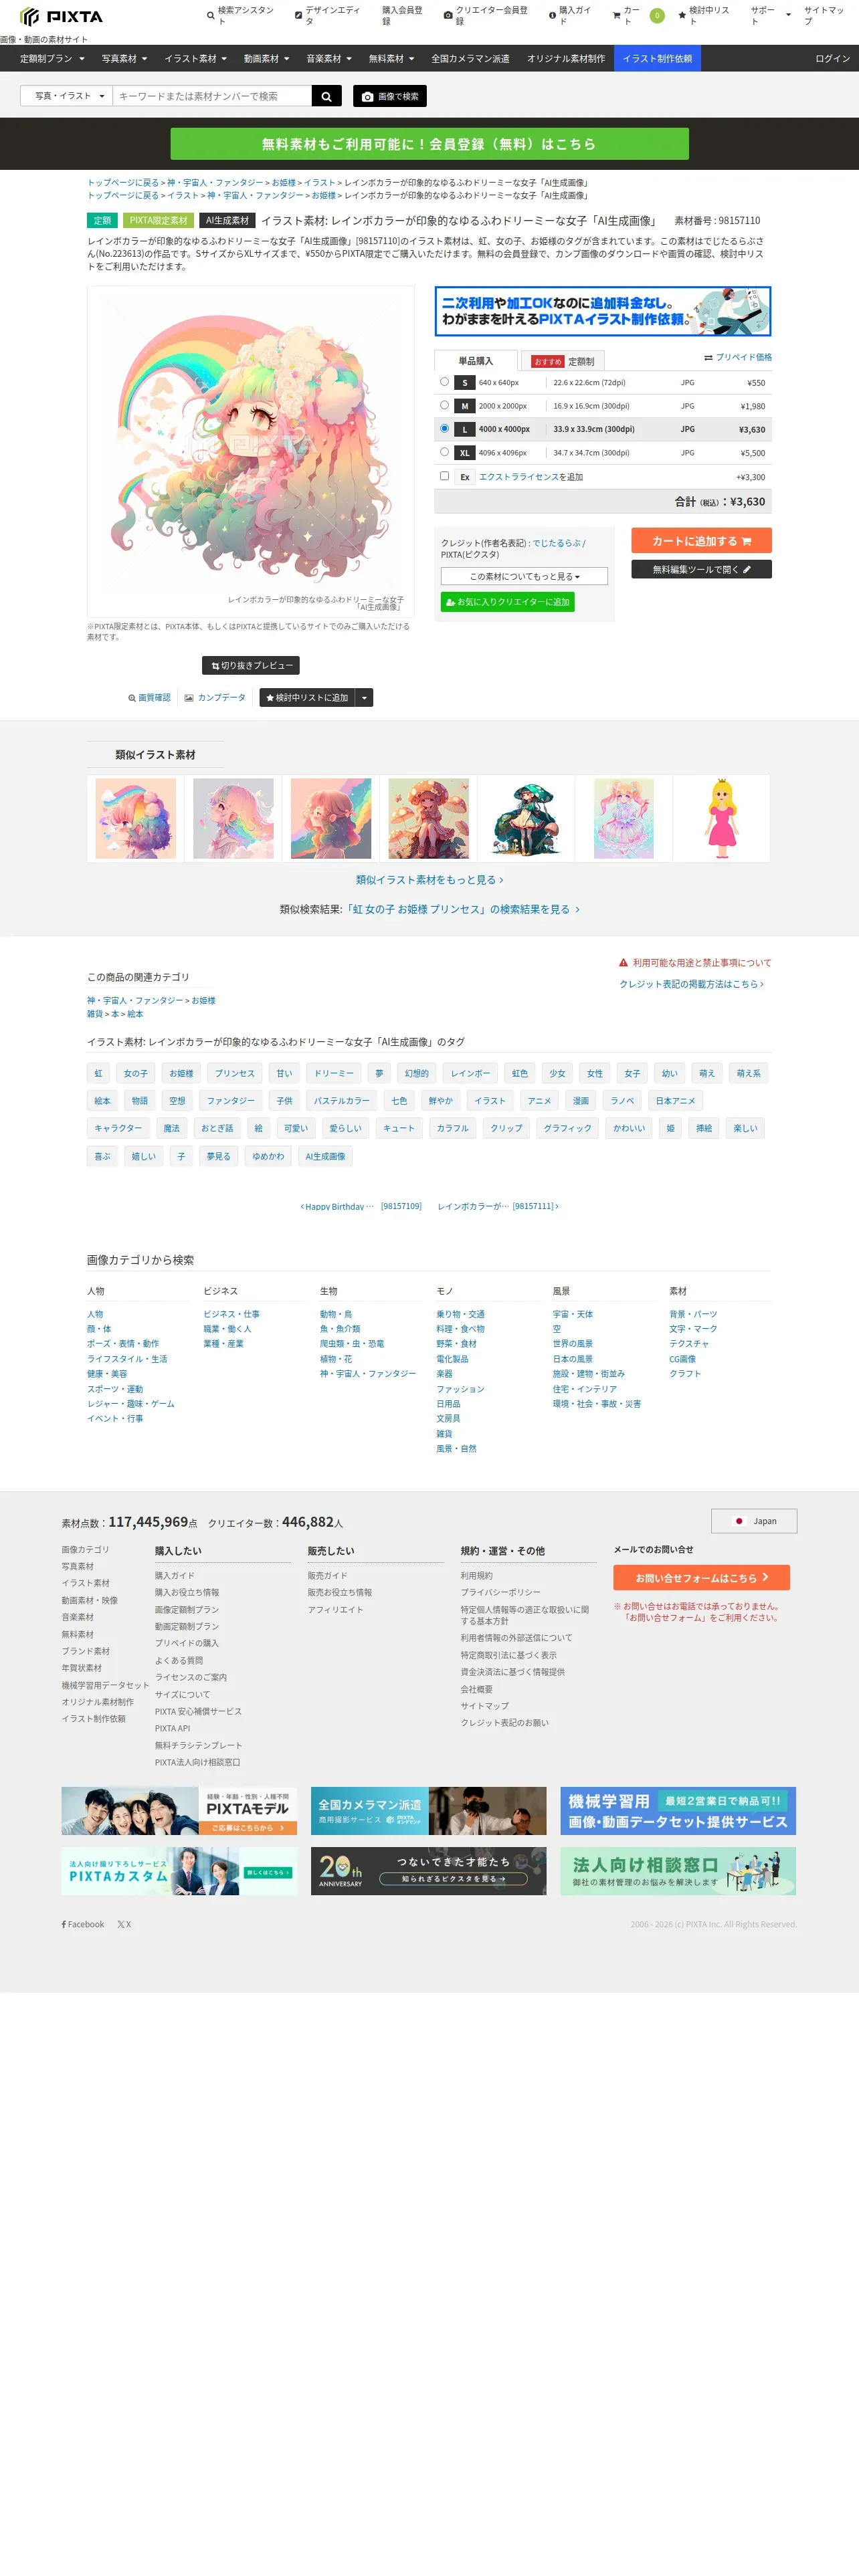Image resolution: width=859 pixels, height=2576 pixels.
Task: Click the AI生成画像 tag at tag list end
Action: tap(325, 1156)
